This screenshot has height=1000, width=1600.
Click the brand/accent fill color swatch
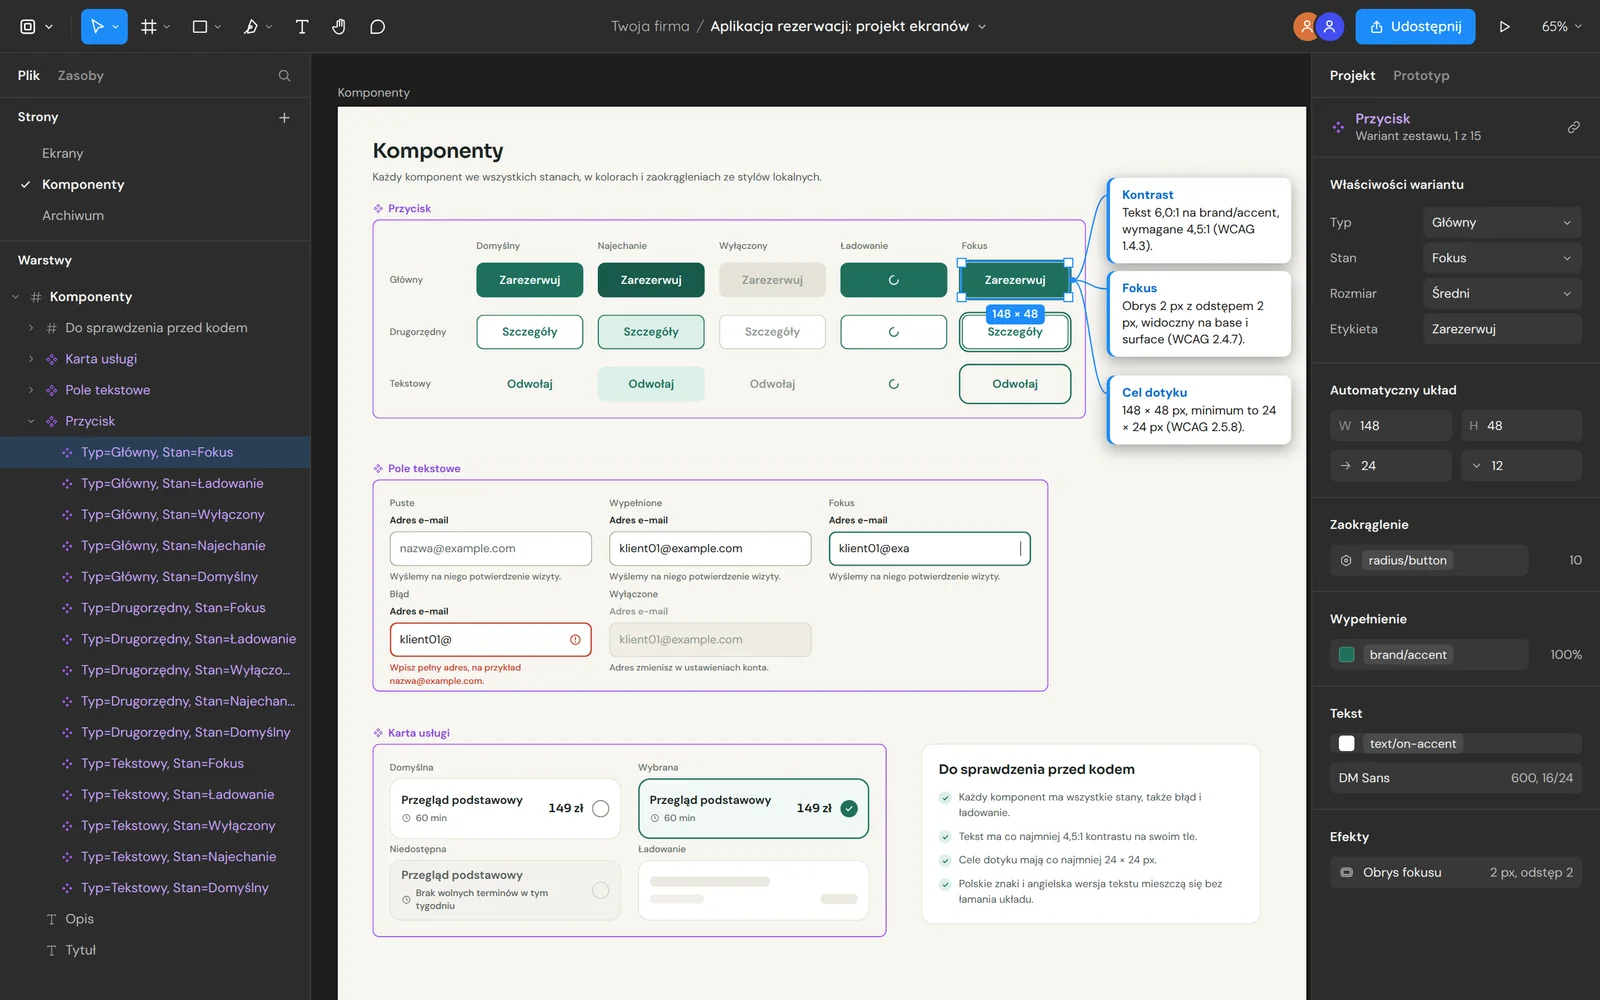tap(1346, 655)
